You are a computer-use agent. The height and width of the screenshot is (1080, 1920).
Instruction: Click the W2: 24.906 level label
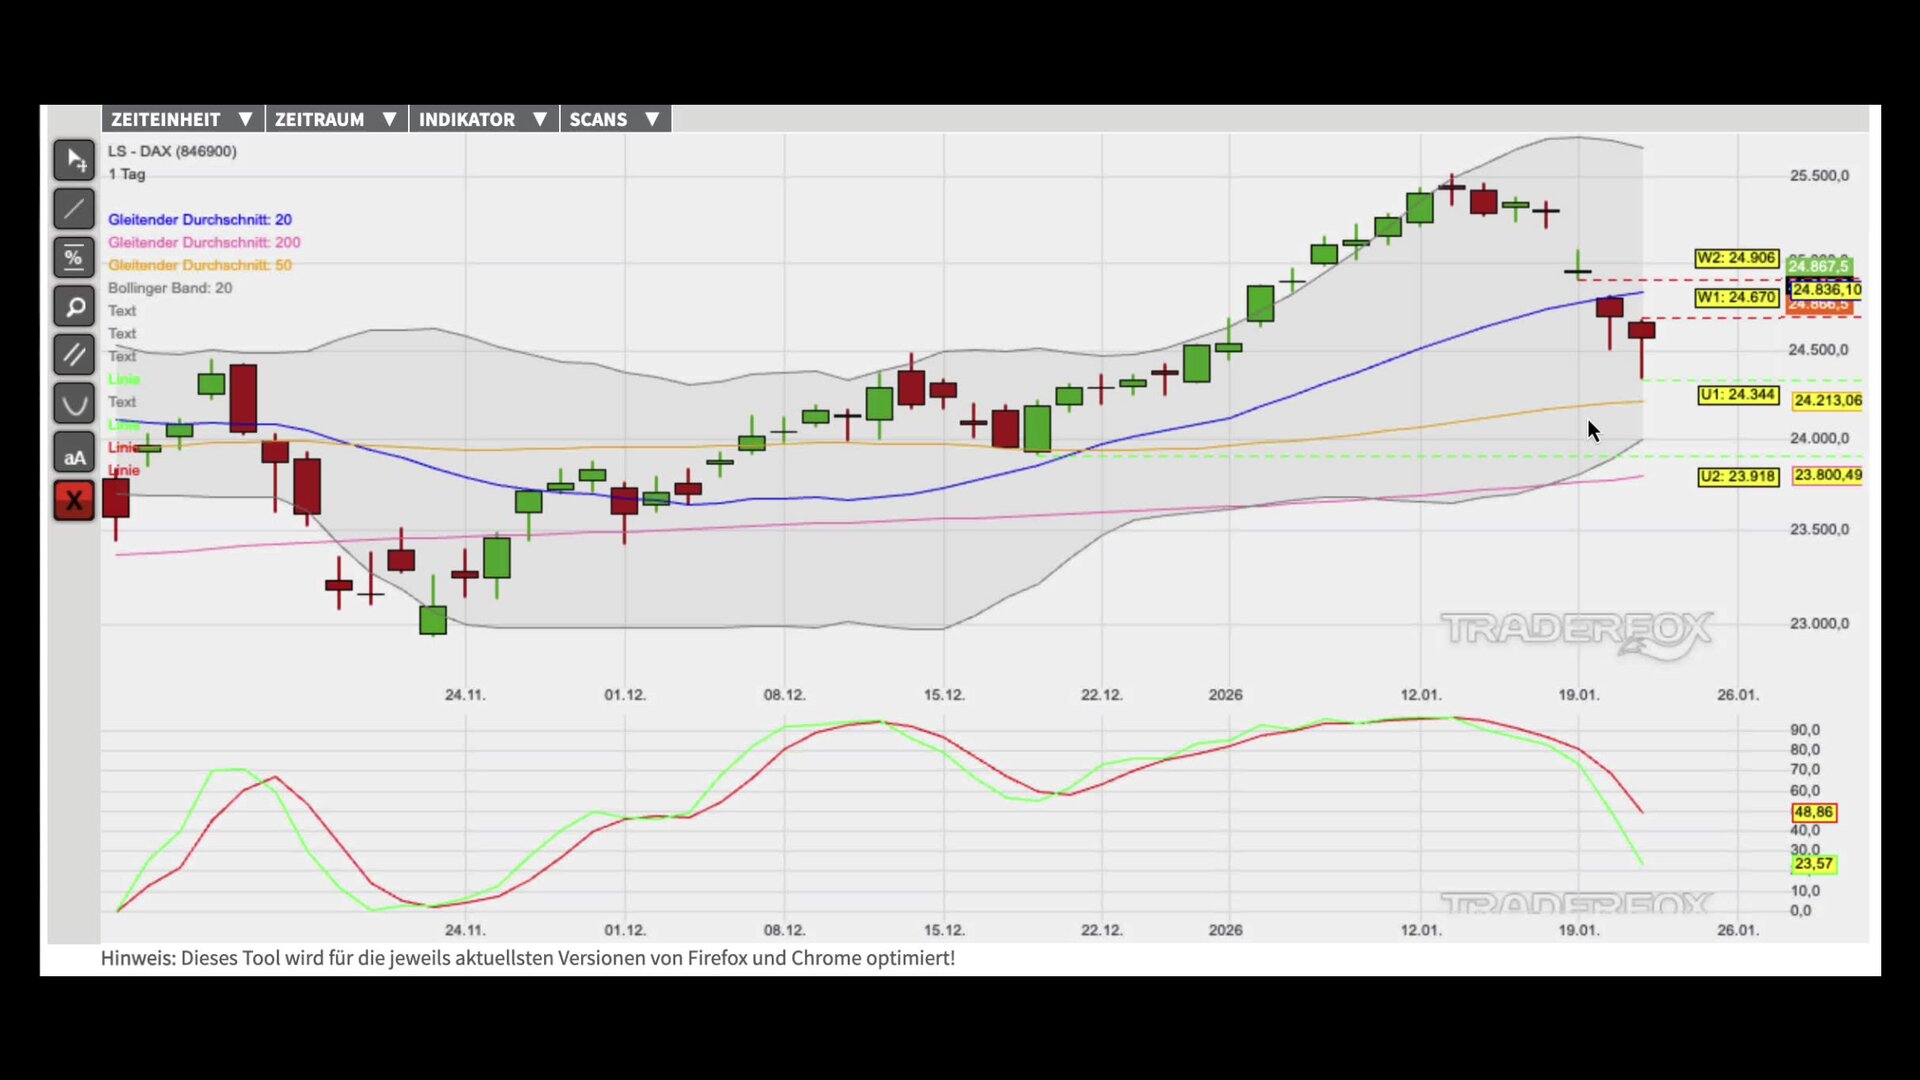point(1736,258)
